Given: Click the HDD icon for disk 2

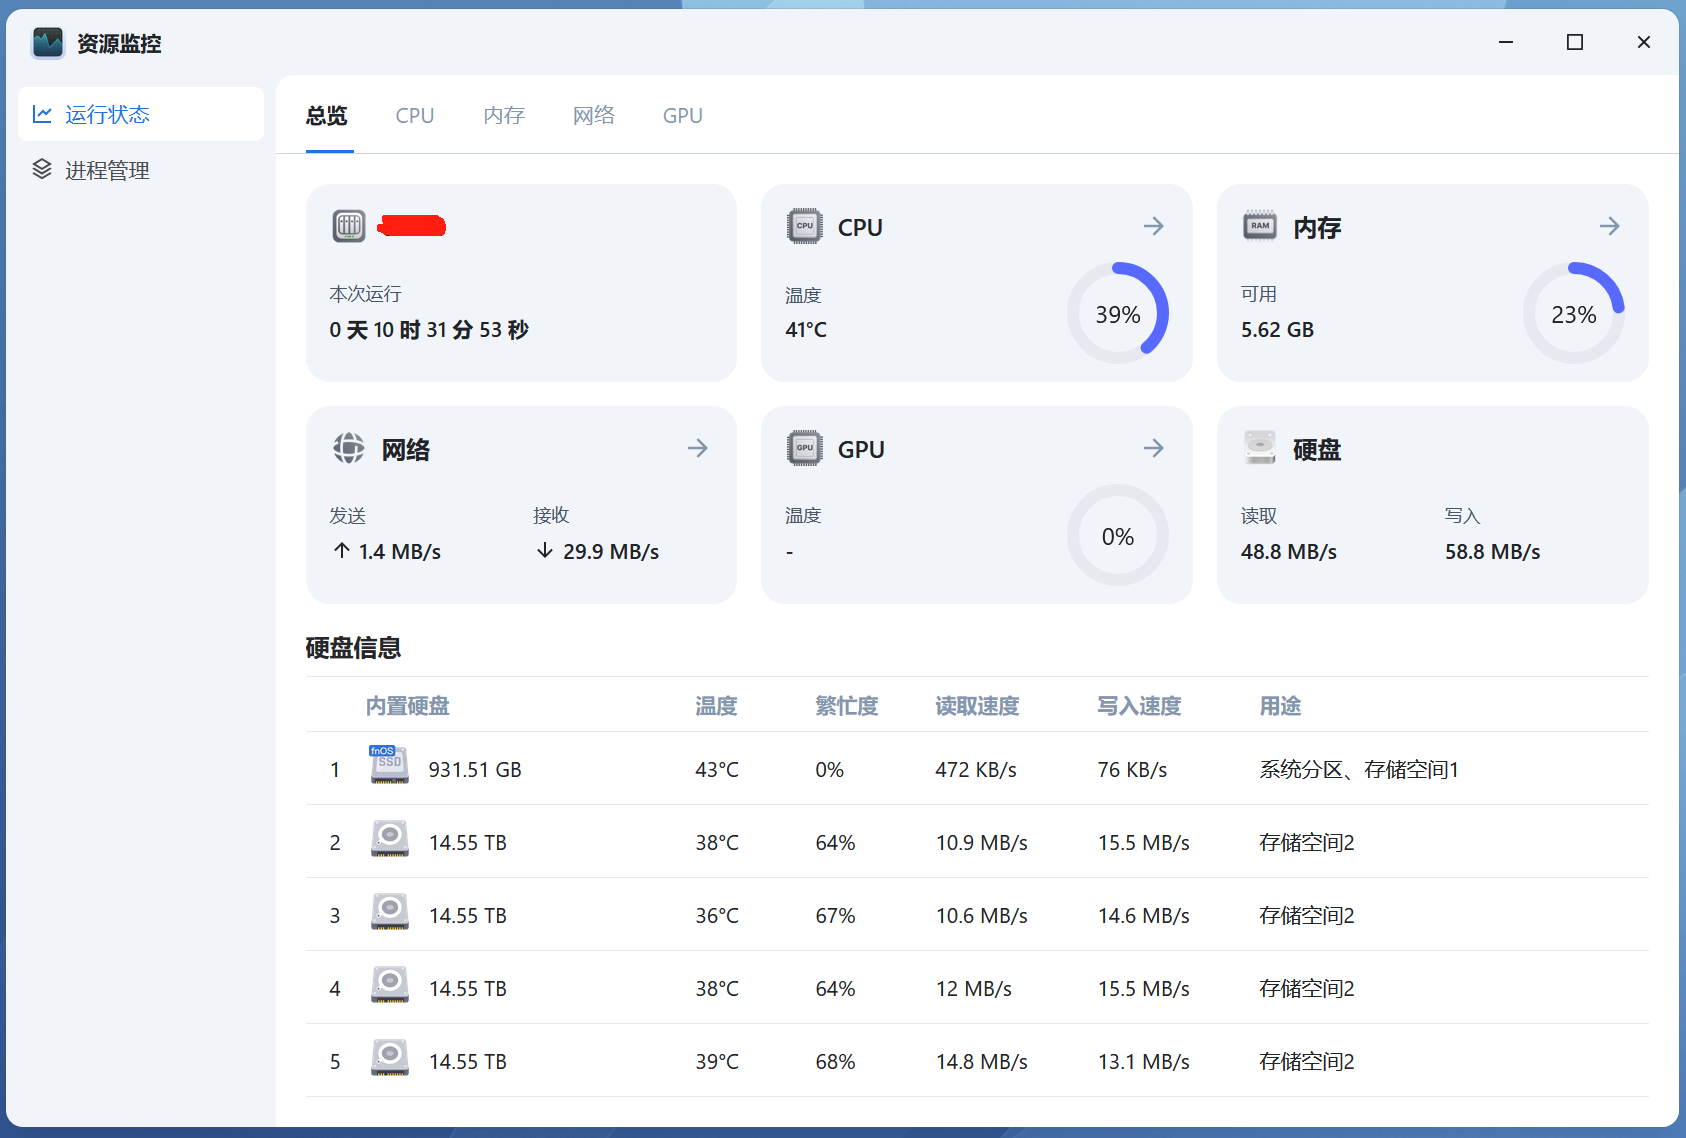Looking at the screenshot, I should (390, 839).
